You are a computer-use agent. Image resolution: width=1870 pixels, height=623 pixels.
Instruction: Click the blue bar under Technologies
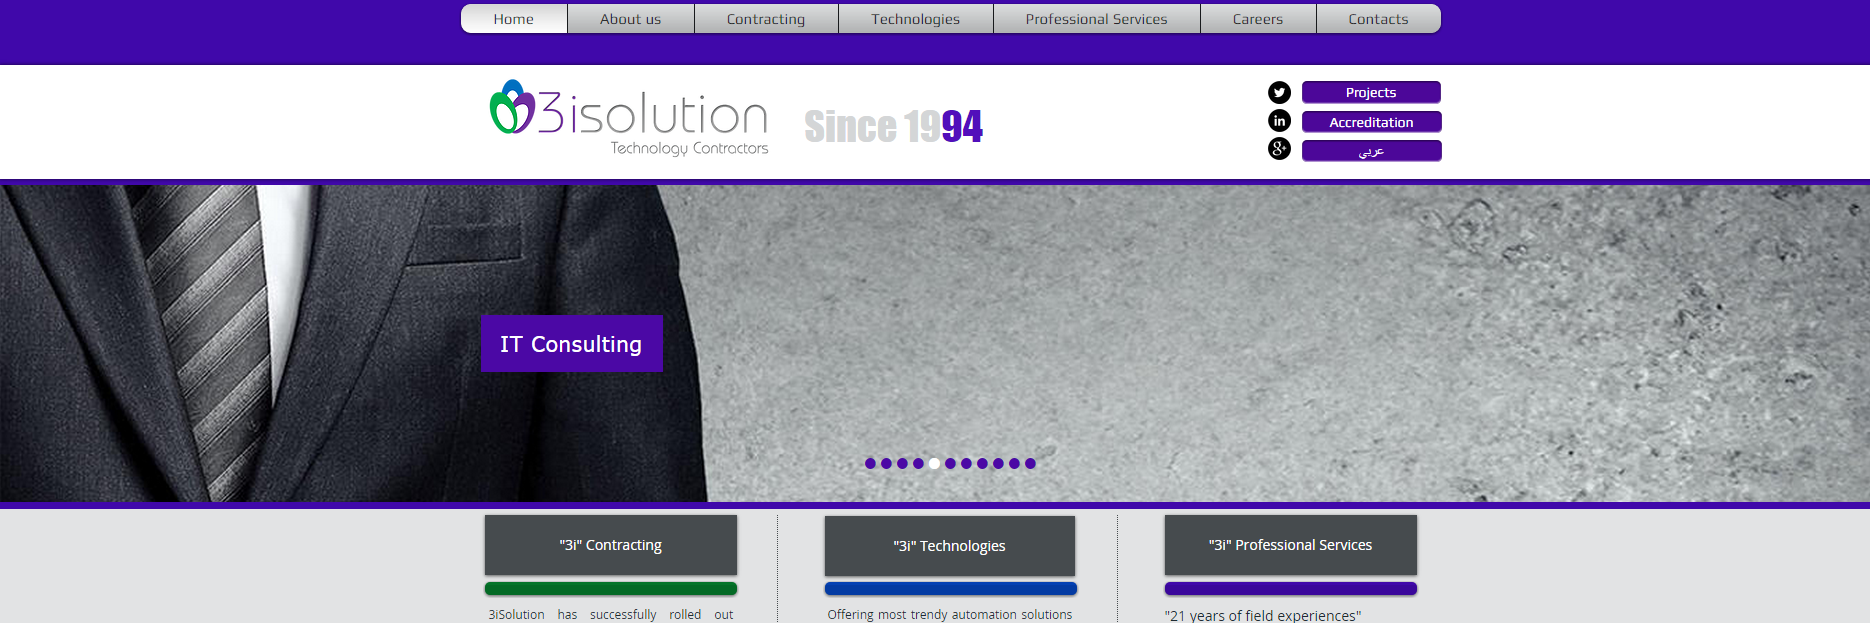(951, 589)
